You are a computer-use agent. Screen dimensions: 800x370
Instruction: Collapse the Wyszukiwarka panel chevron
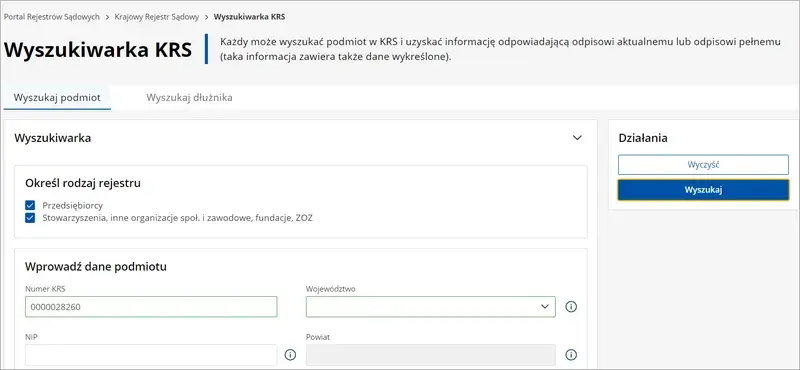click(x=577, y=138)
